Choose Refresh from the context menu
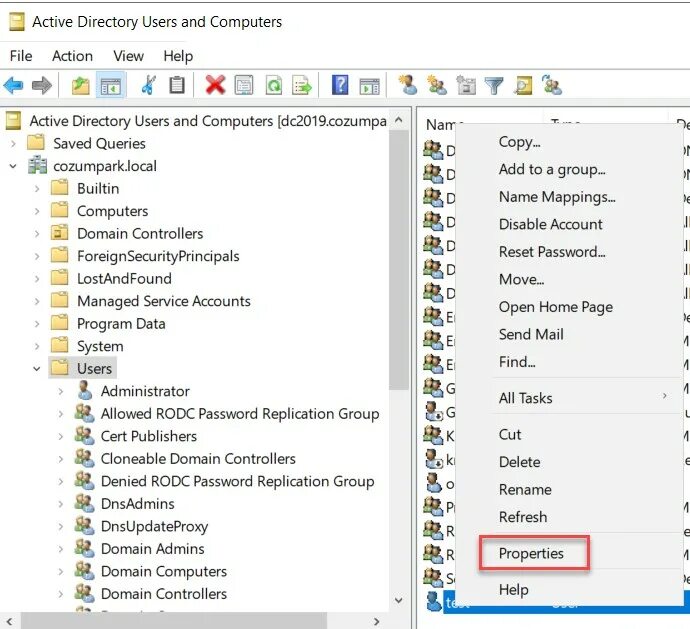This screenshot has width=690, height=629. (523, 517)
